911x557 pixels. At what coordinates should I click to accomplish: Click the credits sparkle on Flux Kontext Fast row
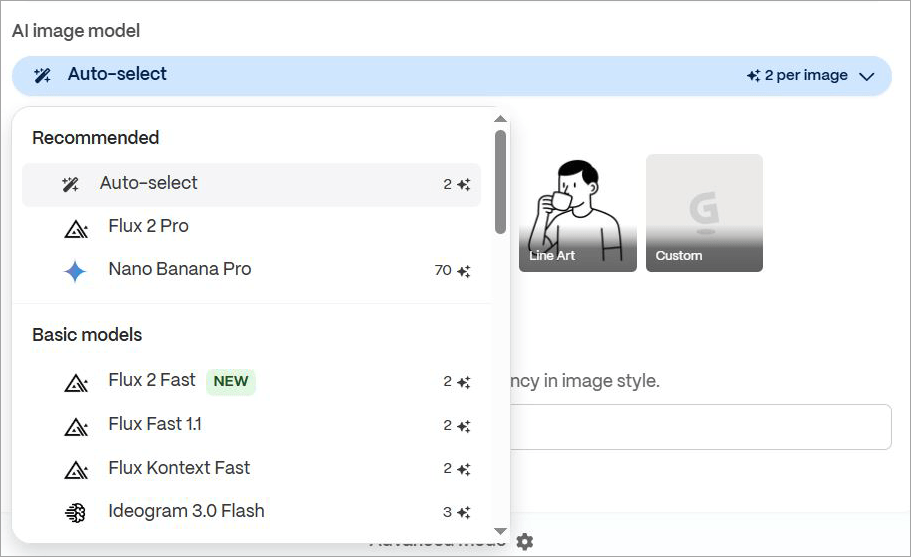coord(463,469)
